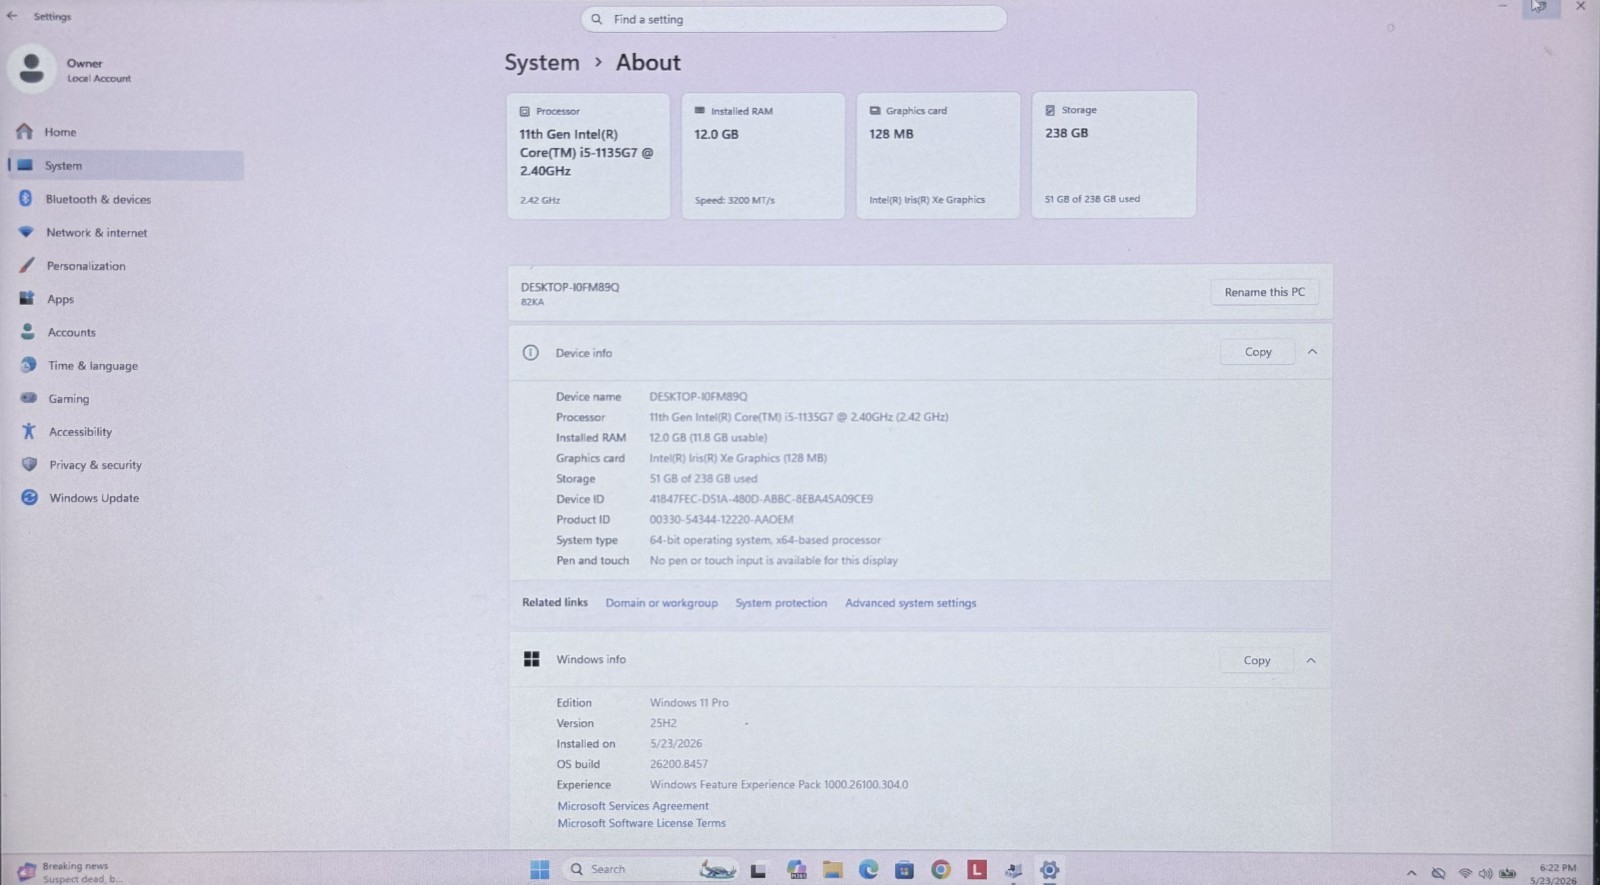Focus the Find a setting search box
Screen dimensions: 1600x885
[x=793, y=19]
